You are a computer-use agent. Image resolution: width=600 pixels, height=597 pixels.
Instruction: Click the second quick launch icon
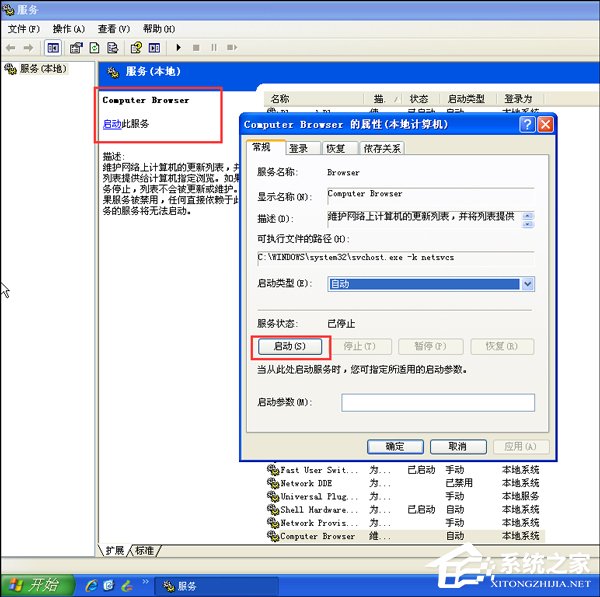point(109,586)
